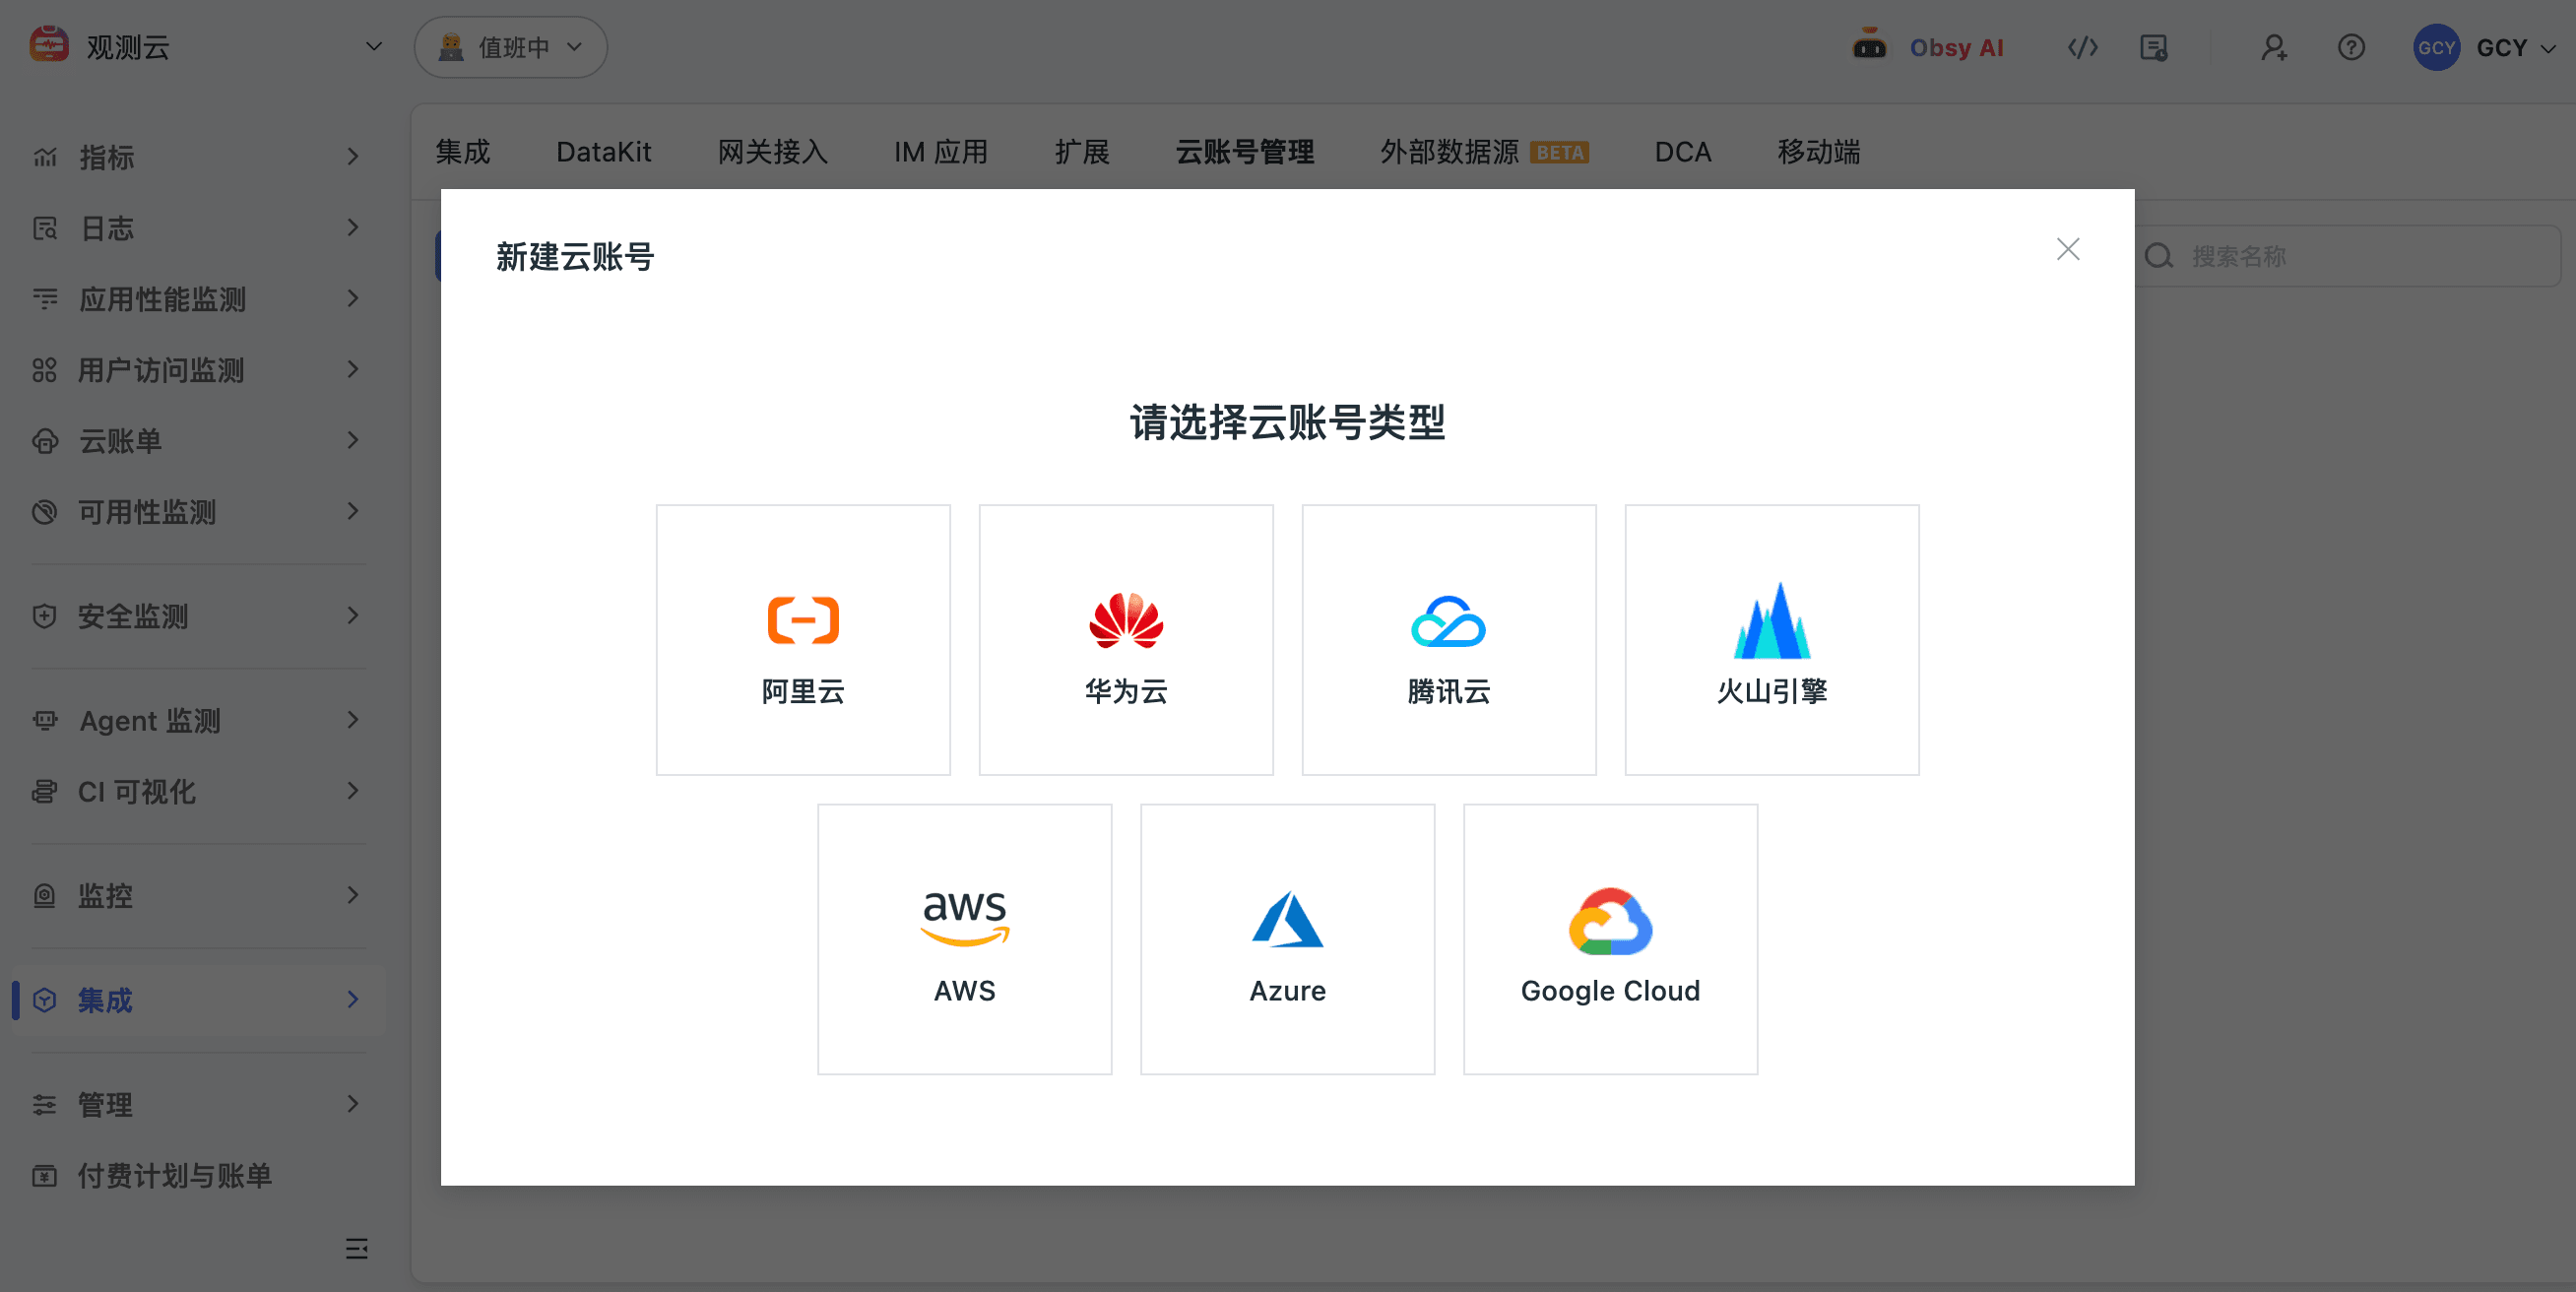Open the 扩展 tab
Viewport: 2576px width, 1292px height.
coord(1082,152)
